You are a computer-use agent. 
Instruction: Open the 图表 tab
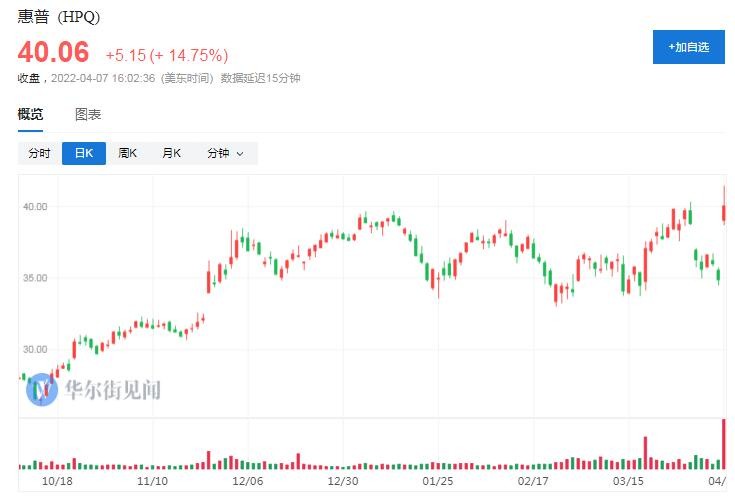pos(88,114)
